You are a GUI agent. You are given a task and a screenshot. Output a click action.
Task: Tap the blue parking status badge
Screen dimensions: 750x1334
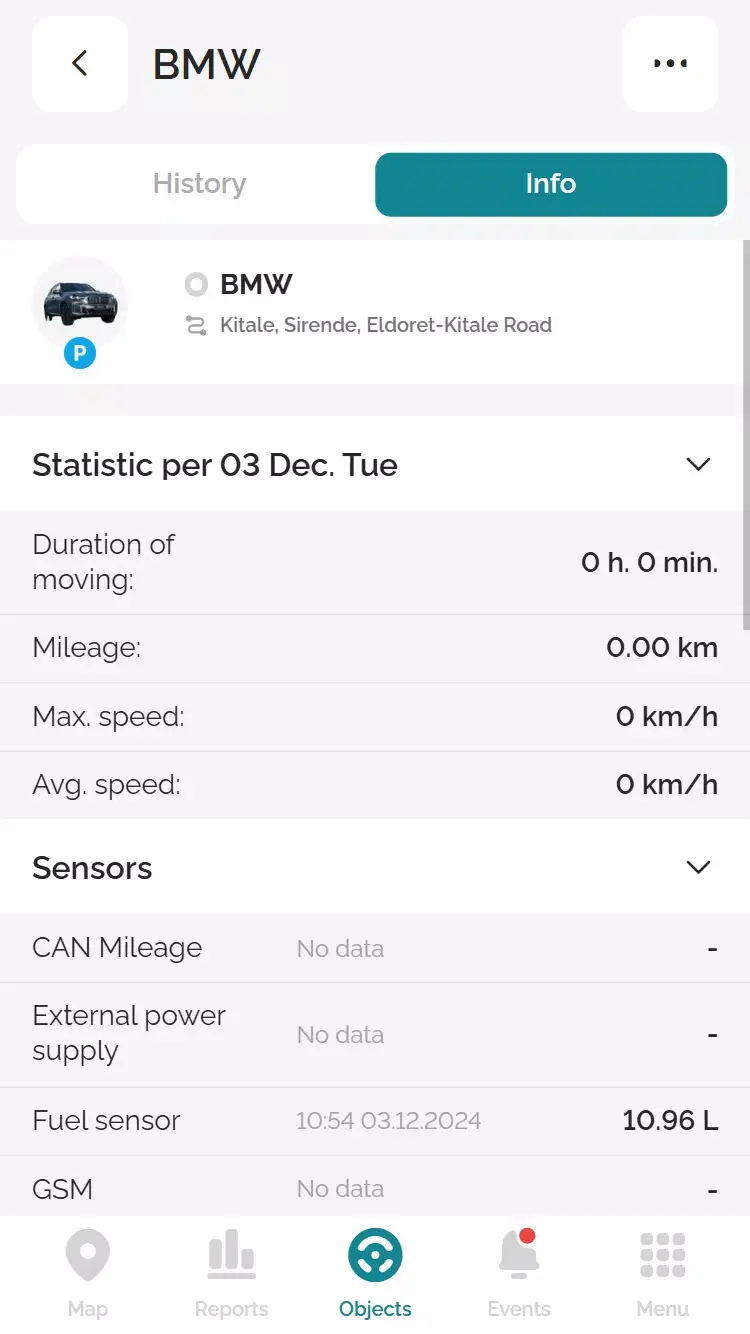pos(80,353)
